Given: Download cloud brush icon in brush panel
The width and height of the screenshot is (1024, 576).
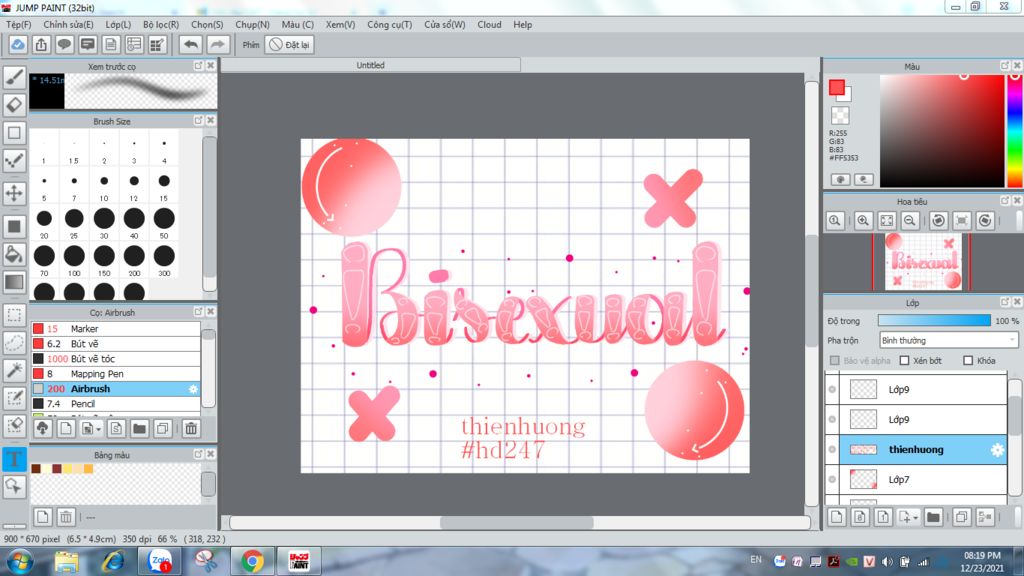Looking at the screenshot, I should 42,428.
